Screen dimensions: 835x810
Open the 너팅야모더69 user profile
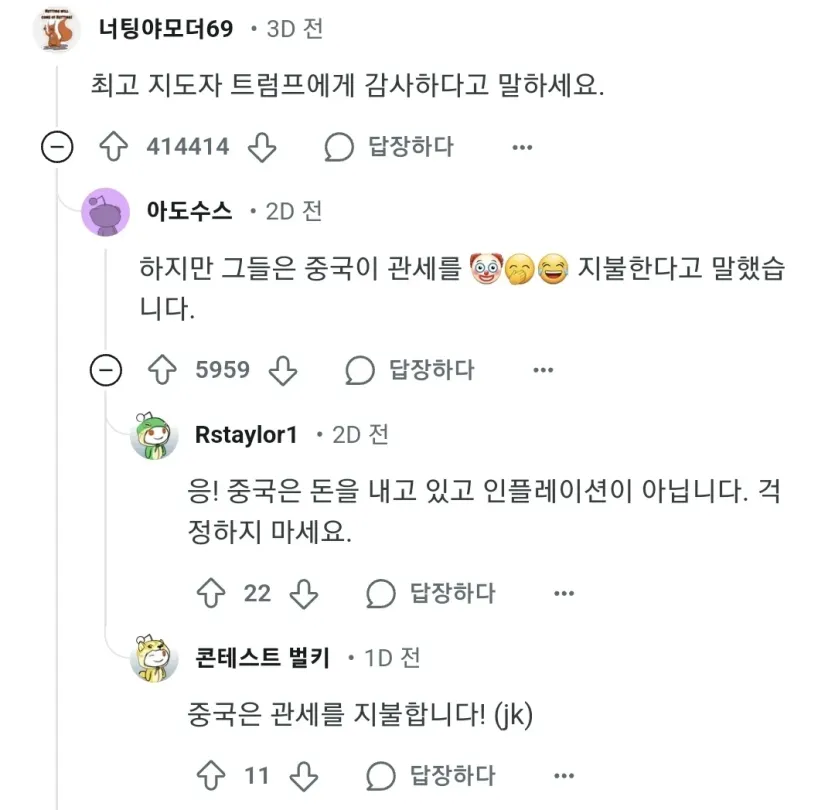pos(165,28)
